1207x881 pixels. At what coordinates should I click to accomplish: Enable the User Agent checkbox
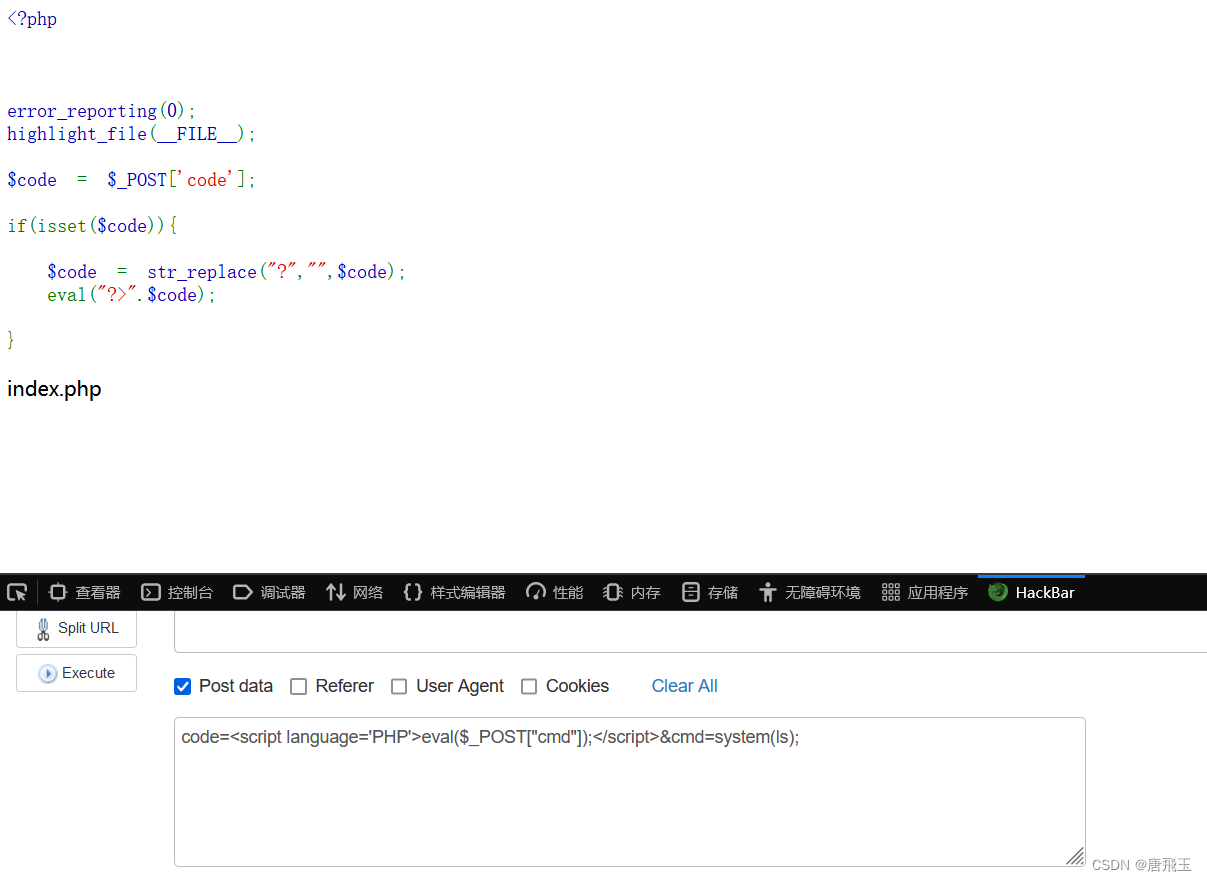[x=399, y=686]
